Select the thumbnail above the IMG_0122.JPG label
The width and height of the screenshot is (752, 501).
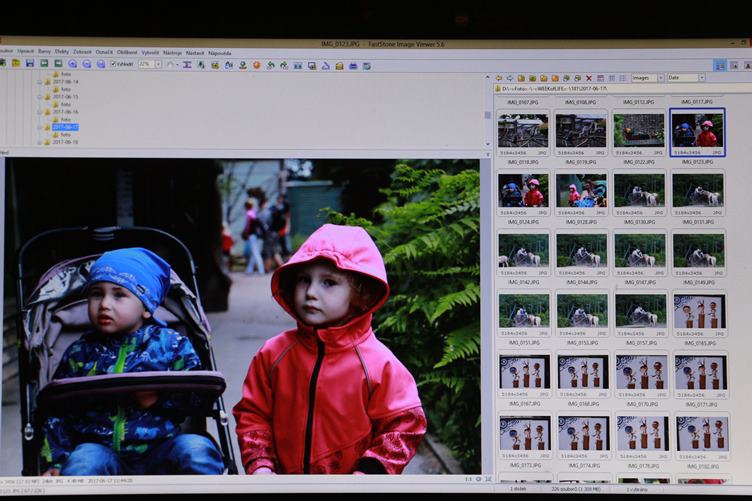[639, 133]
